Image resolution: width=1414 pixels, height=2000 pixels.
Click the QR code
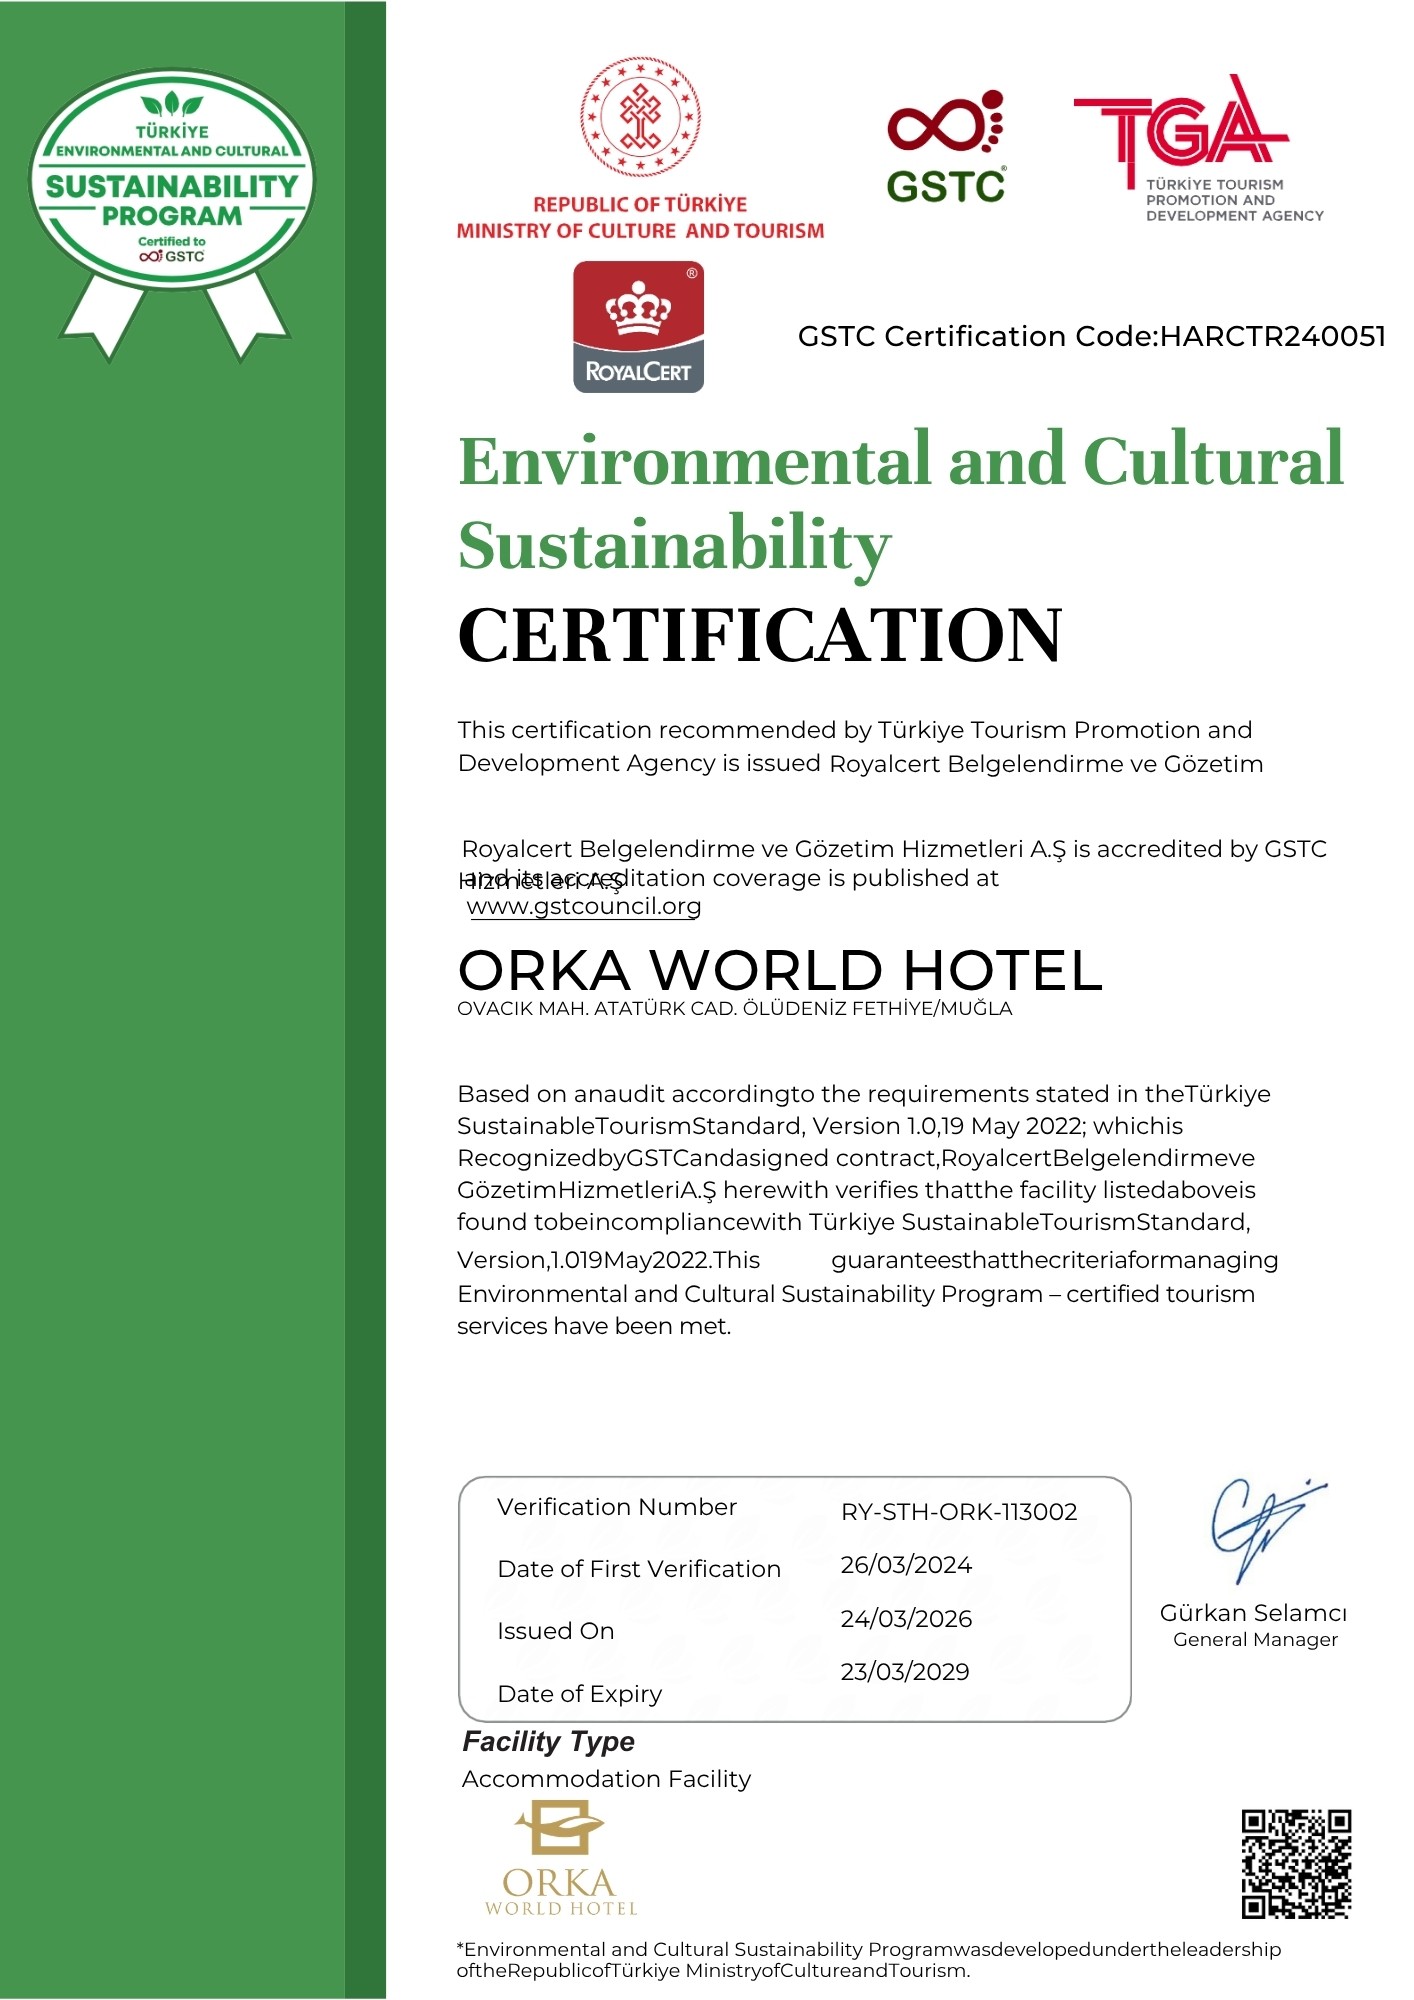tap(1296, 1864)
